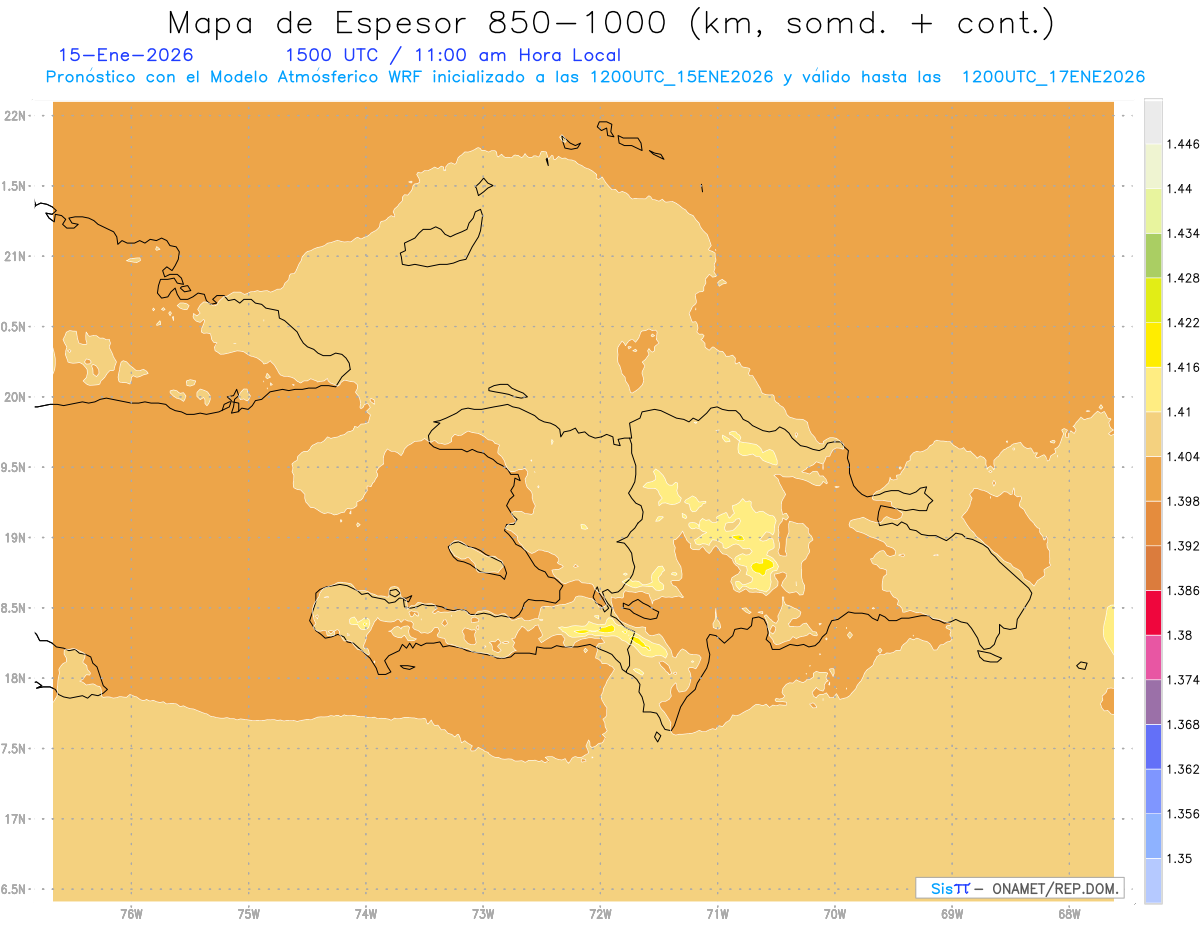
Task: Click the longitude label 71W
Action: point(717,913)
